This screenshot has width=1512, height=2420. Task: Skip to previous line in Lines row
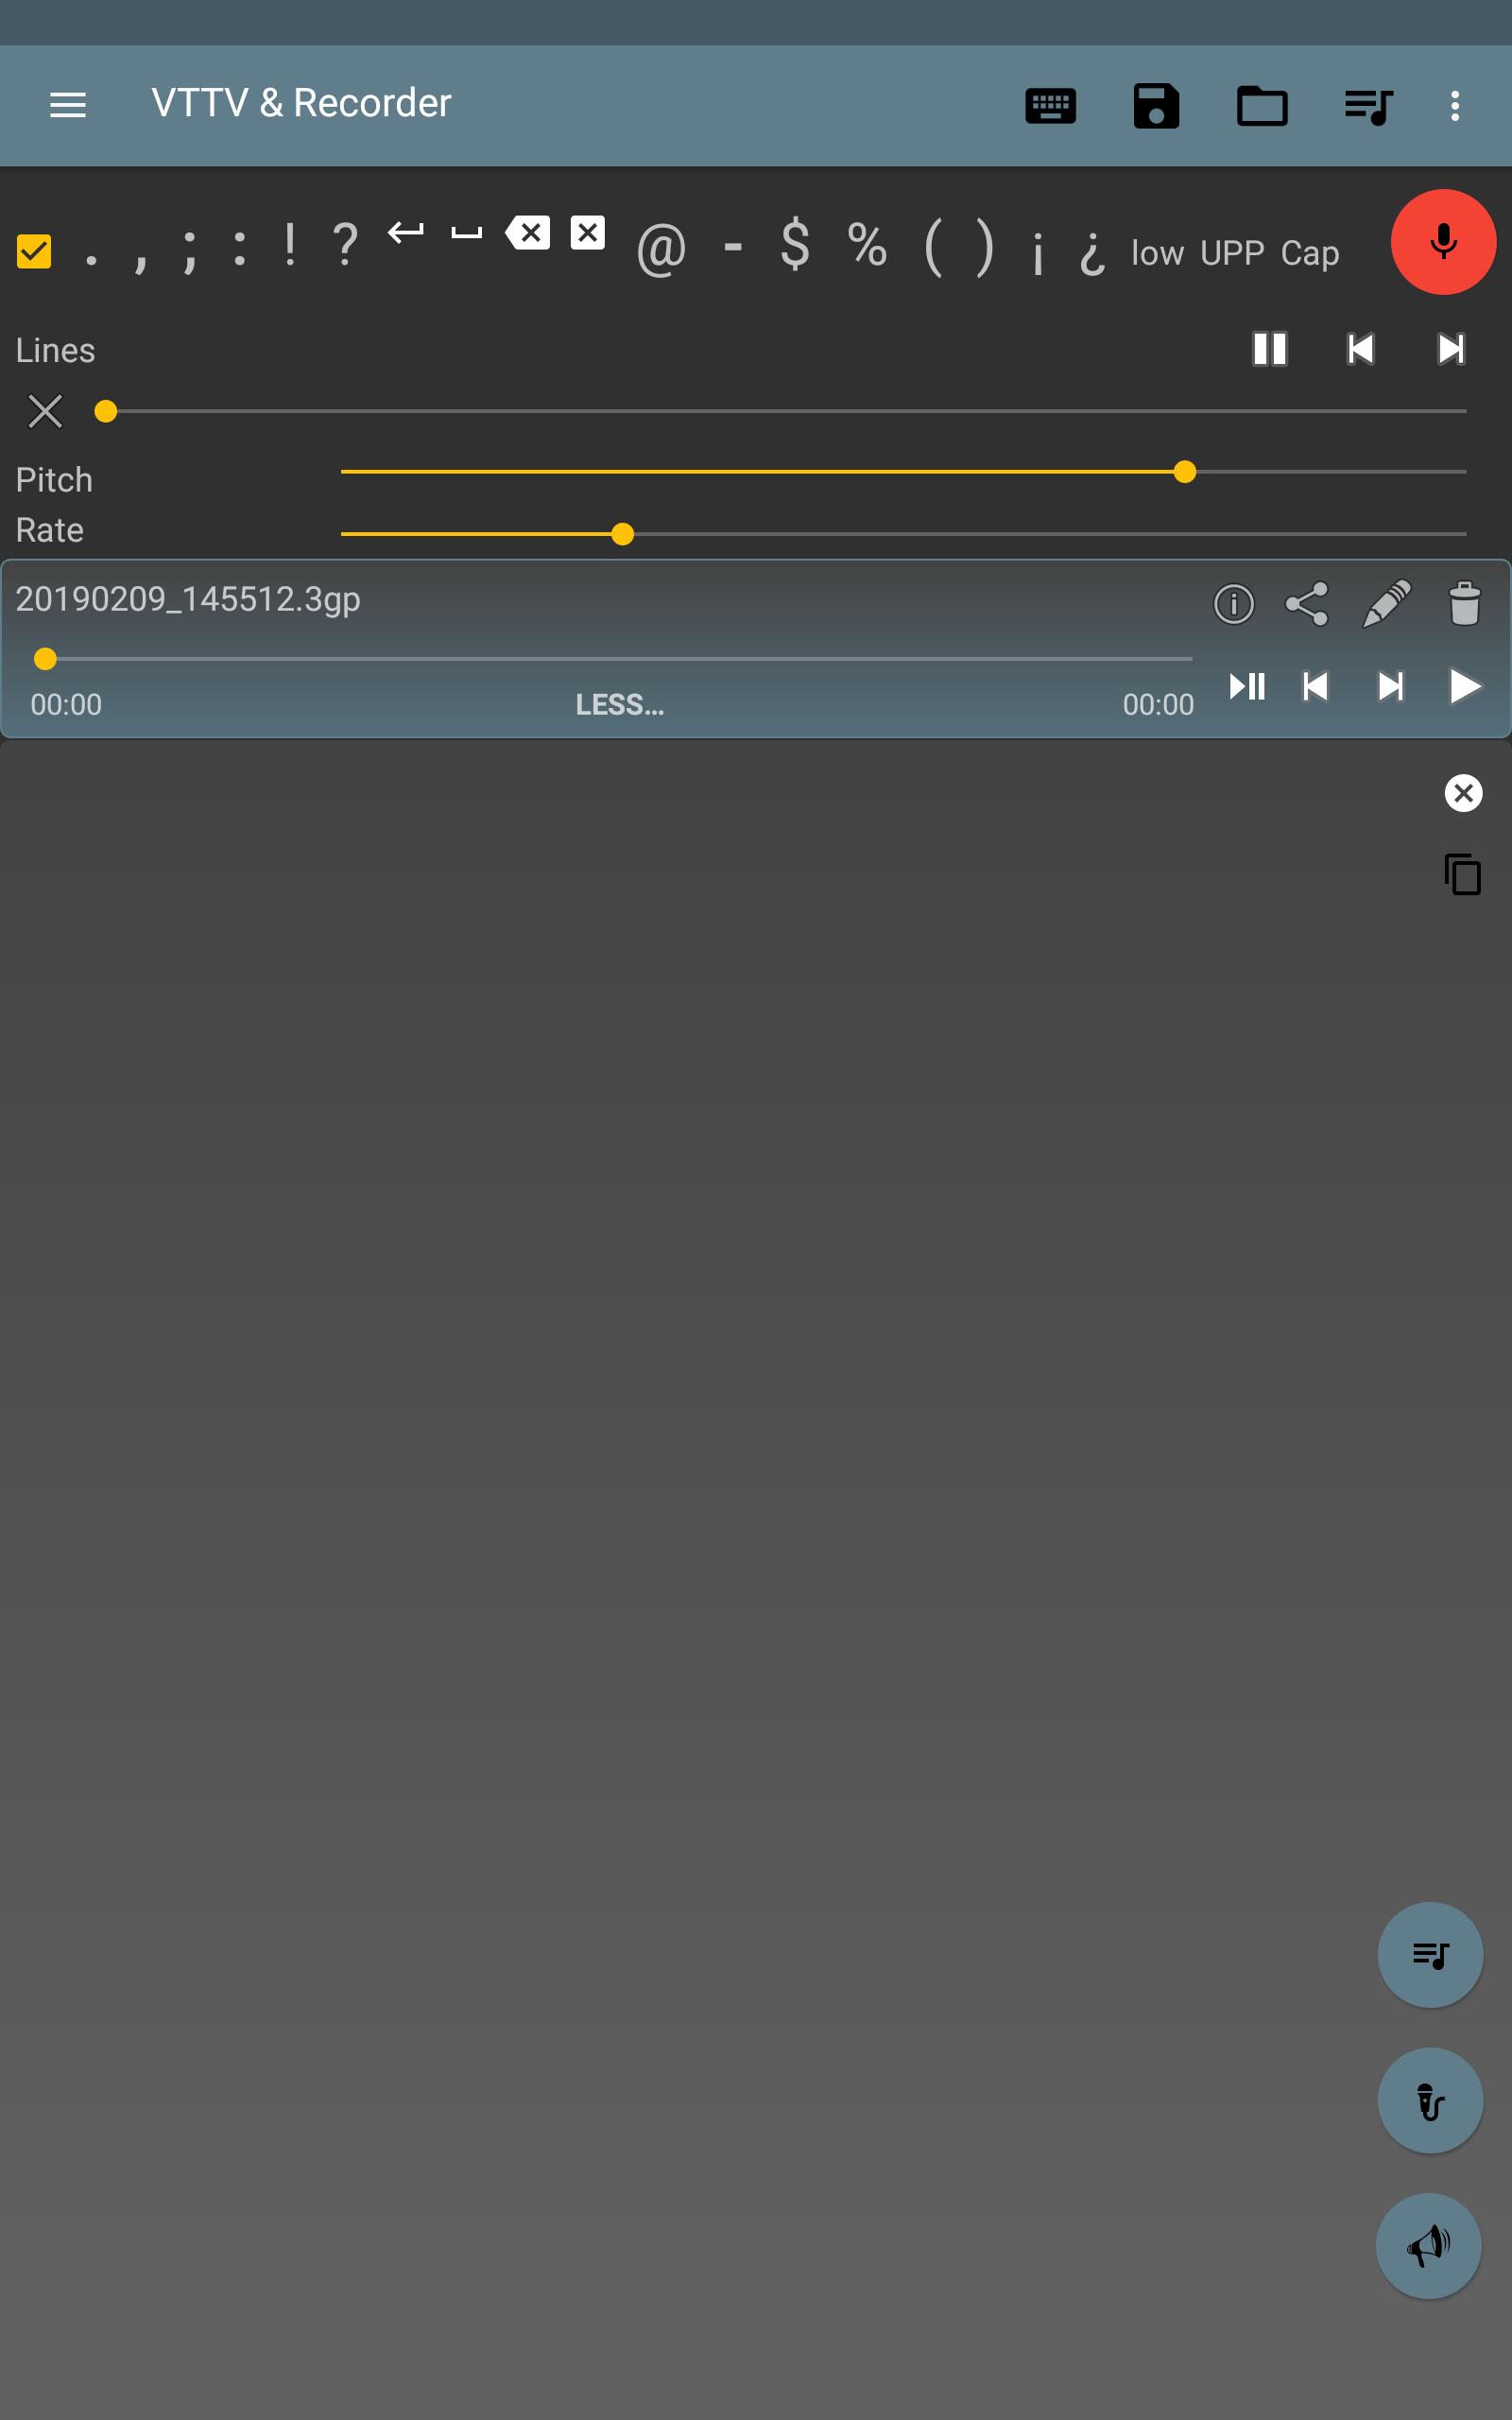point(1360,349)
